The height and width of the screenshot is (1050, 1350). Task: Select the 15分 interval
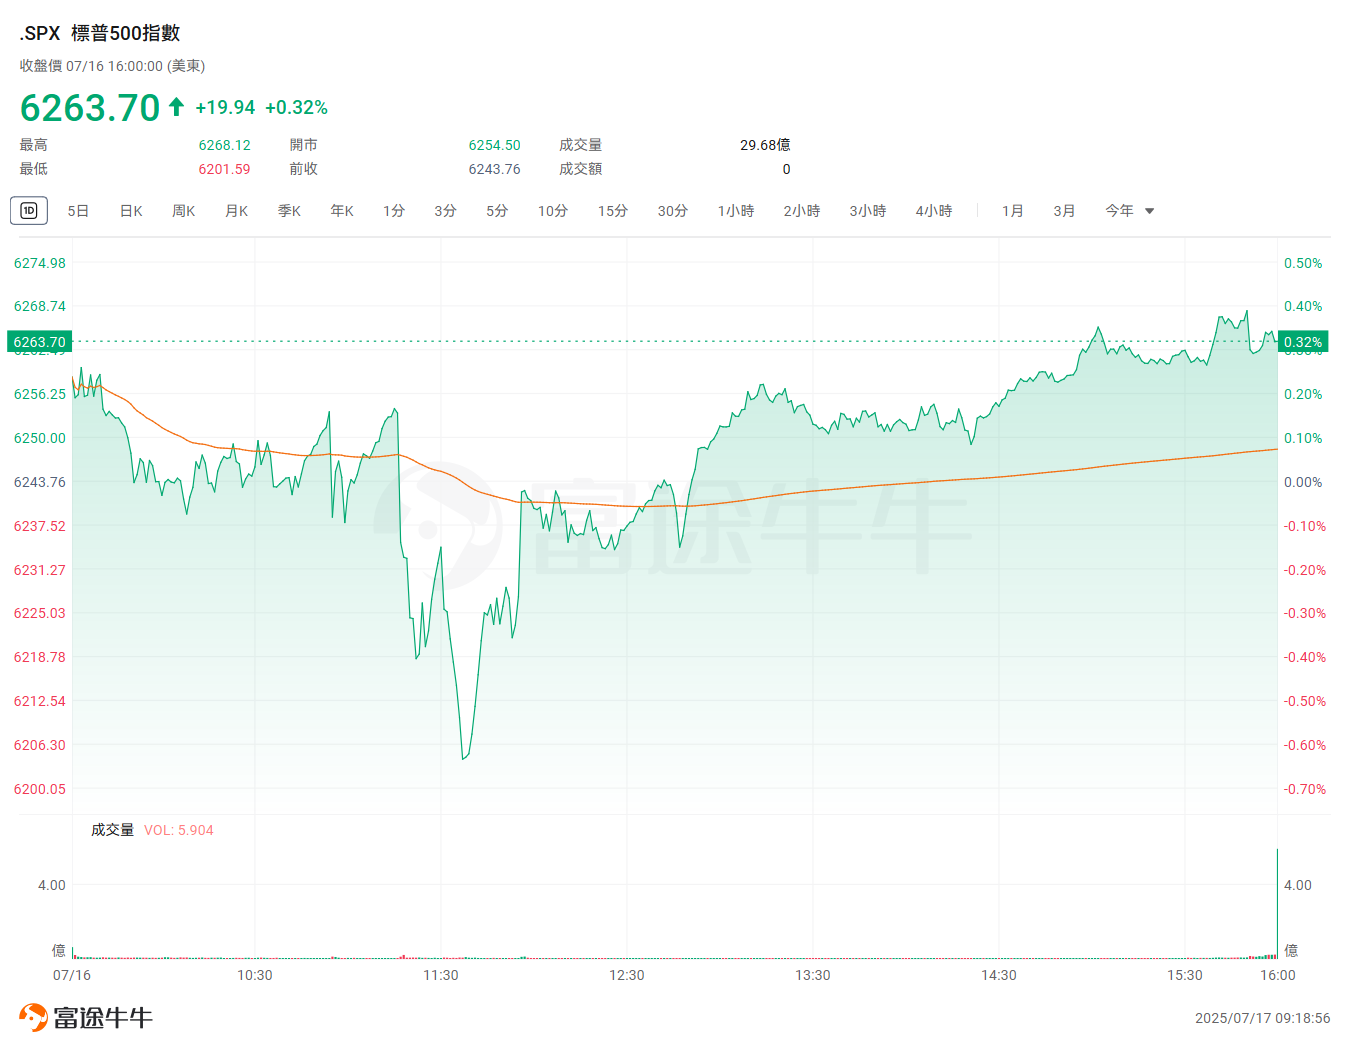click(x=613, y=211)
